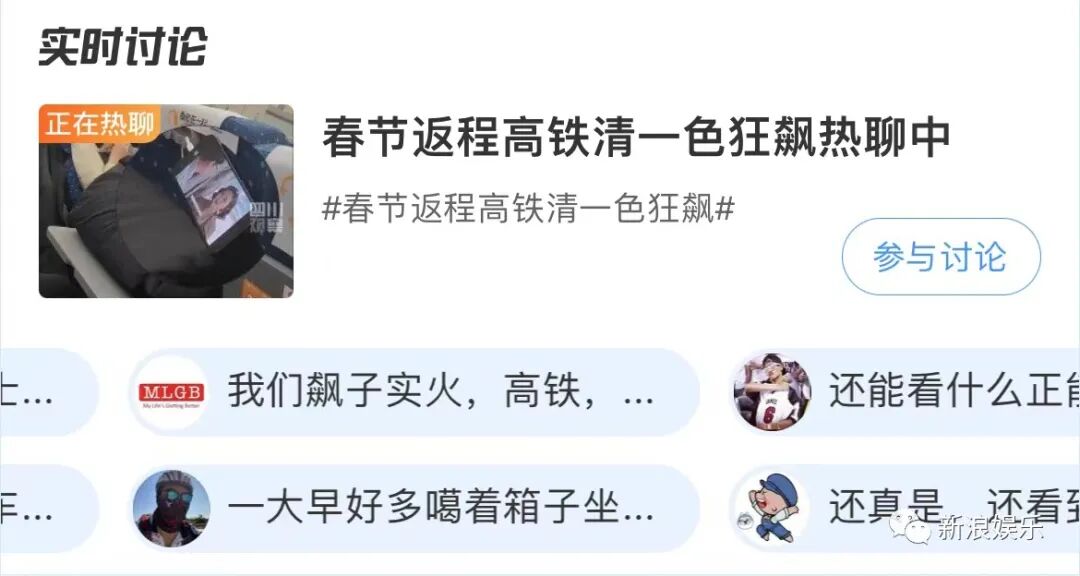Click the basketball jersey number 6 avatar
1080x576 pixels.
772,392
